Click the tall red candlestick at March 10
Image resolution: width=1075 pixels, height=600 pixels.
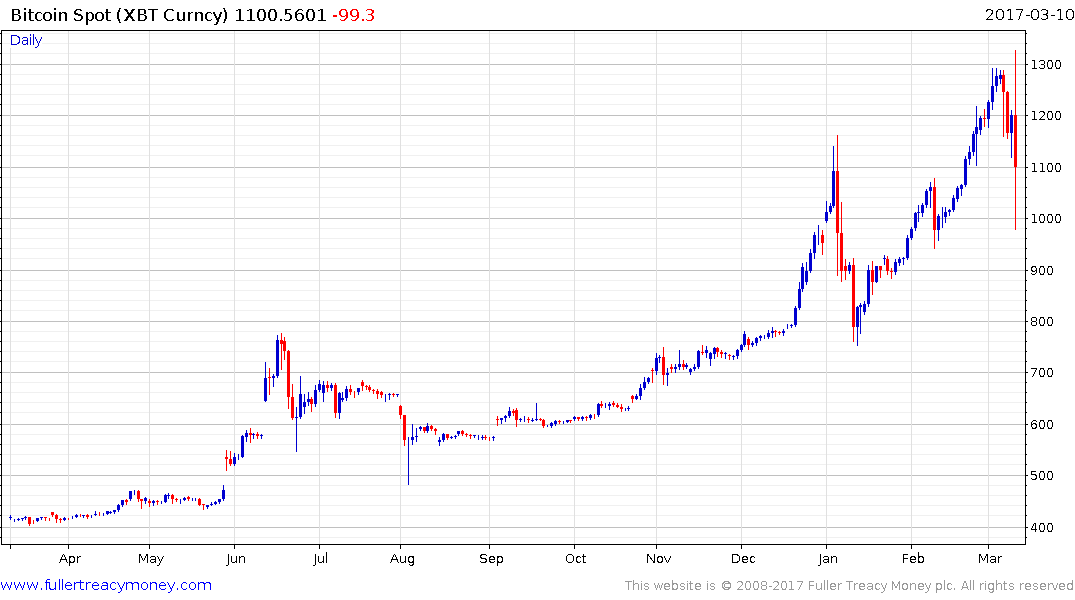pos(1015,141)
